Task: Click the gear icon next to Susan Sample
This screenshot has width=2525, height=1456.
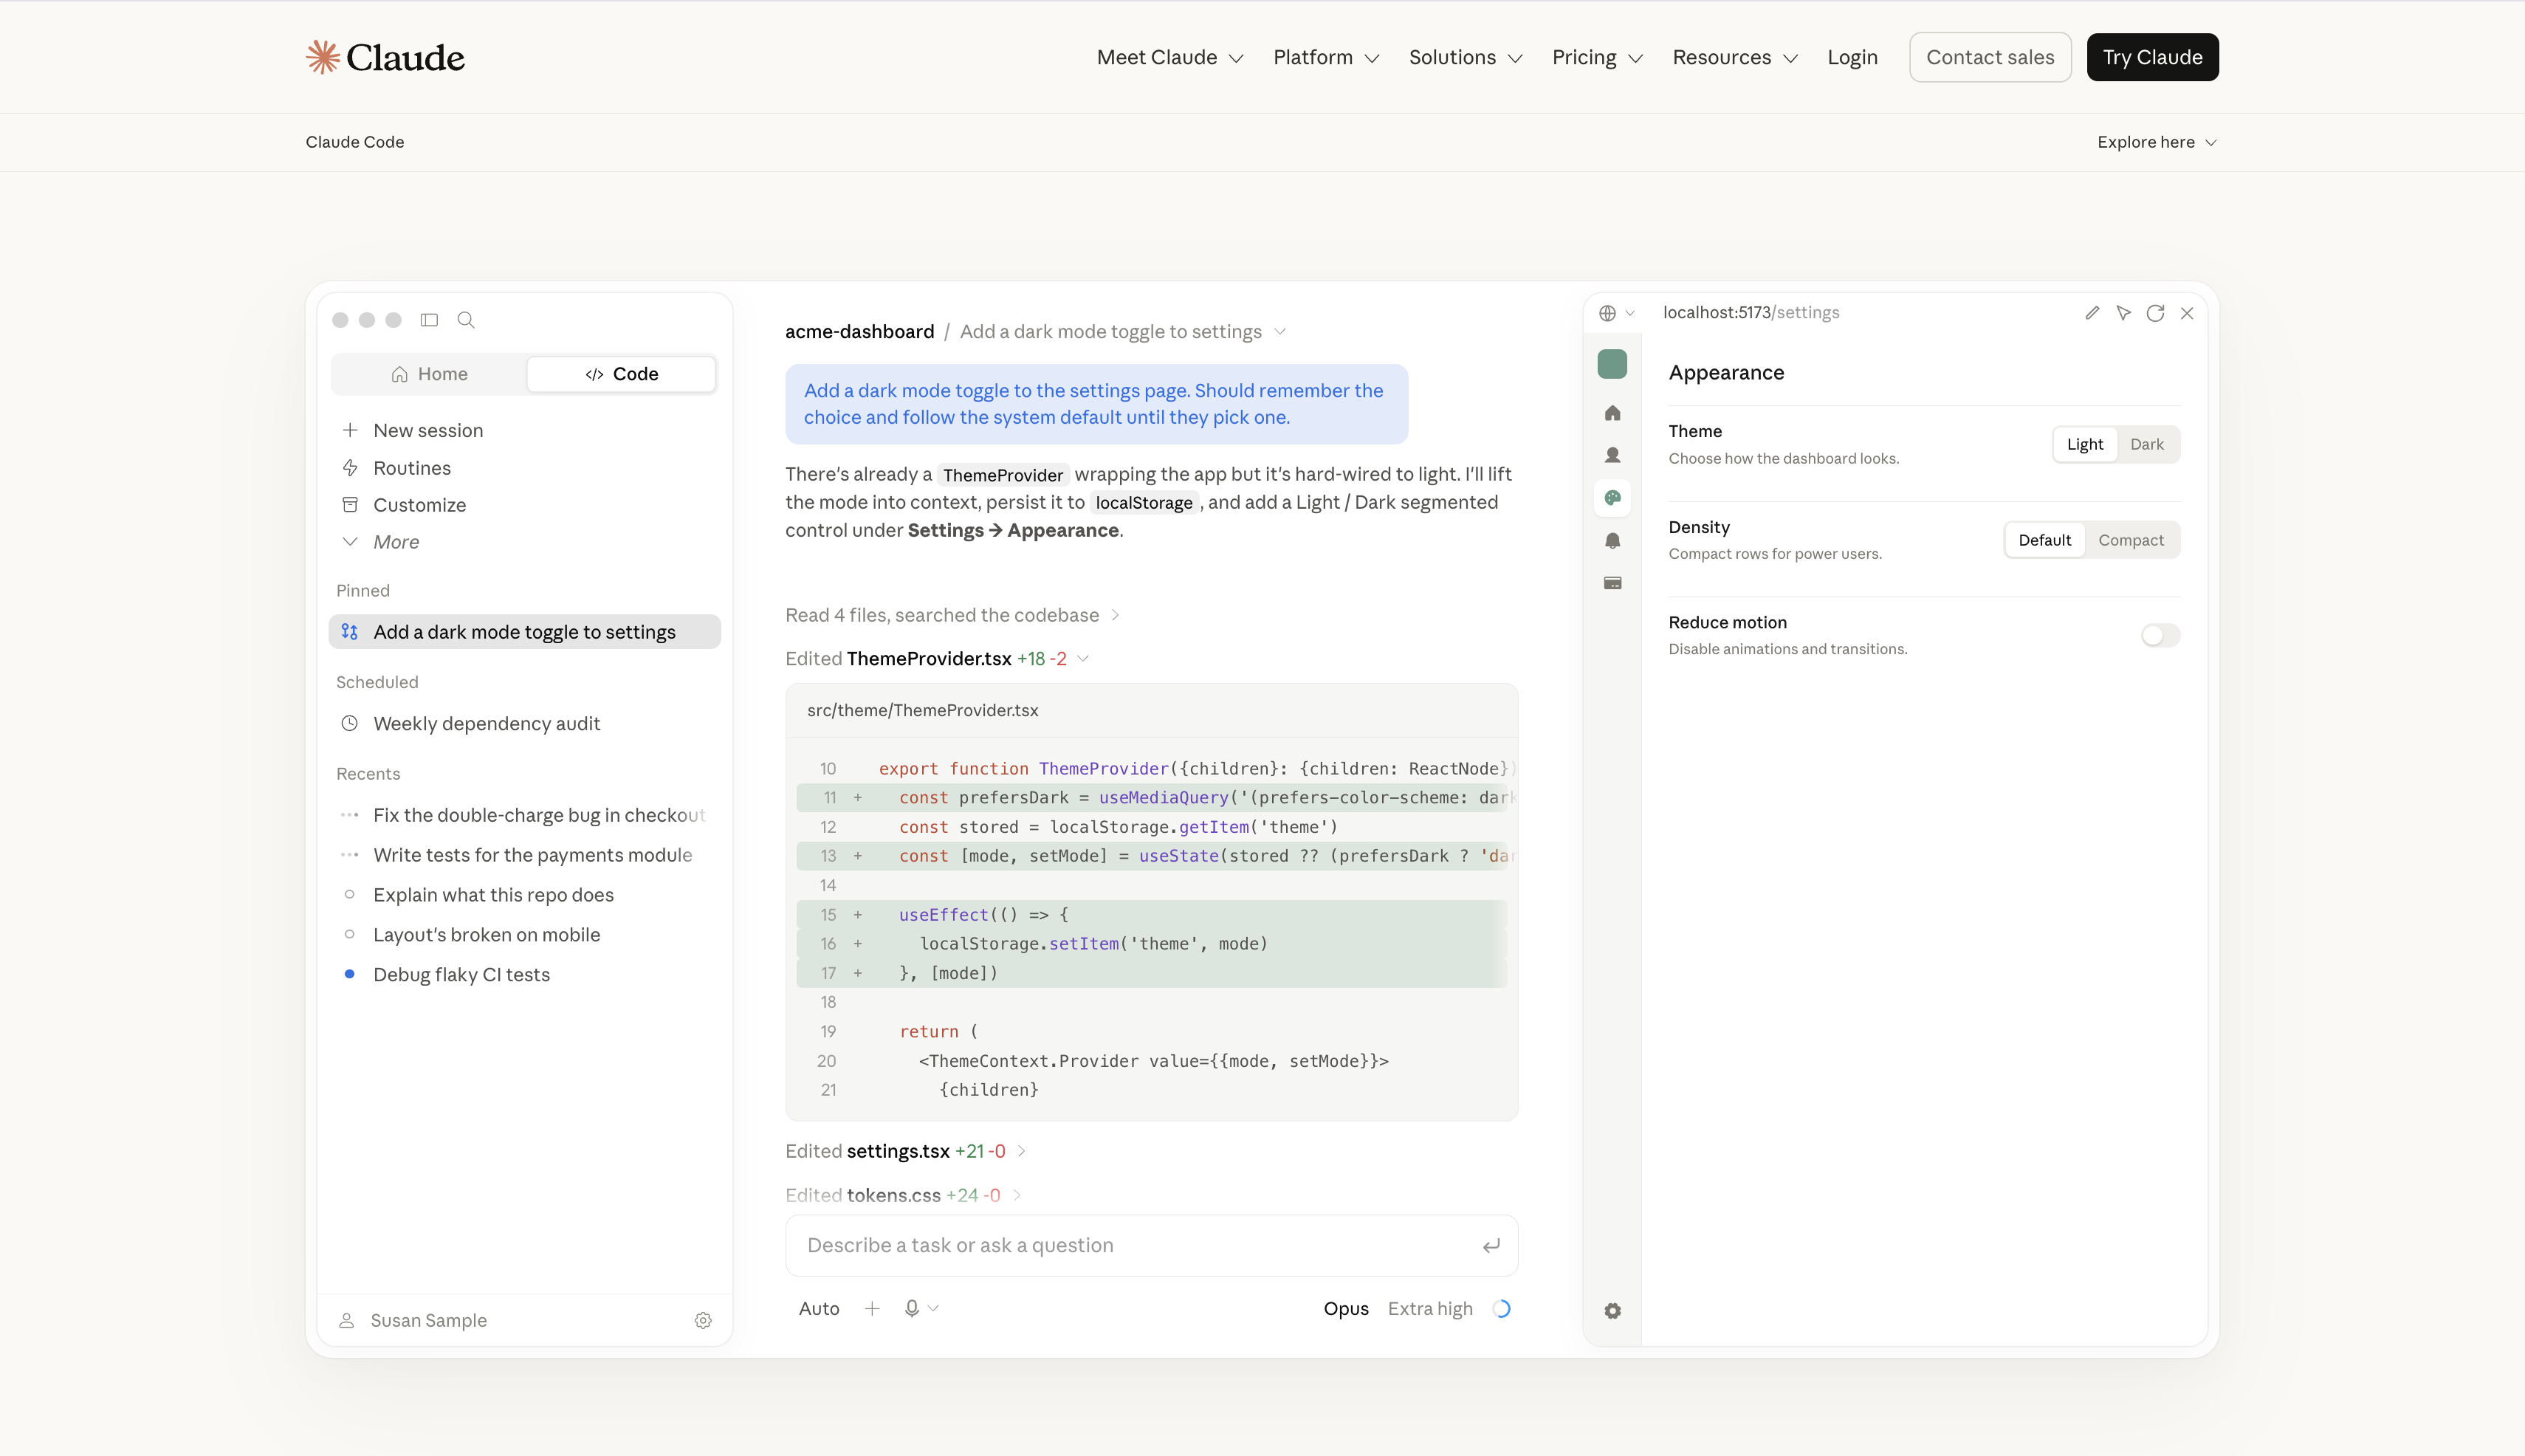Action: [703, 1320]
